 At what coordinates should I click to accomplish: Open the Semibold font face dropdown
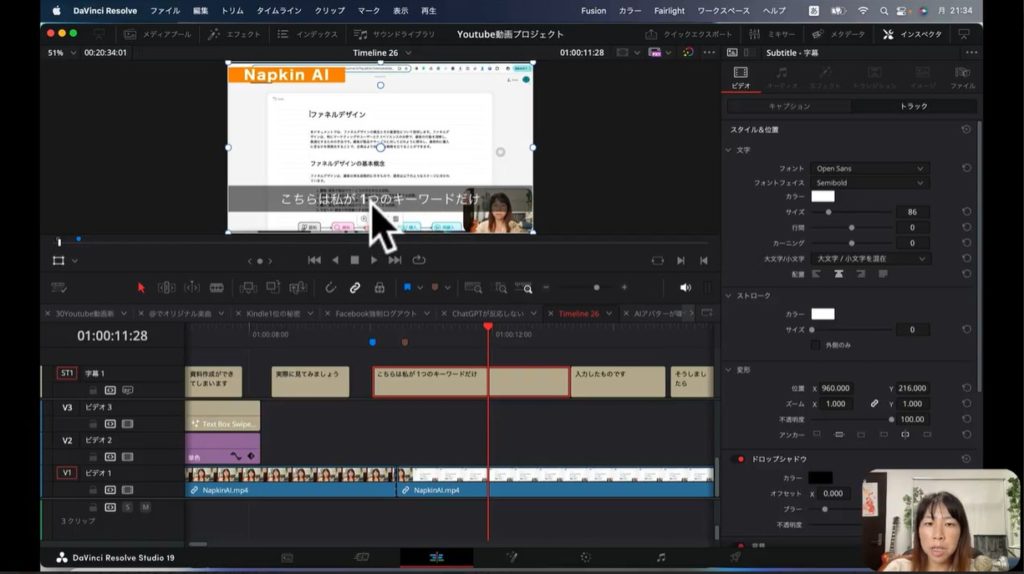(869, 183)
